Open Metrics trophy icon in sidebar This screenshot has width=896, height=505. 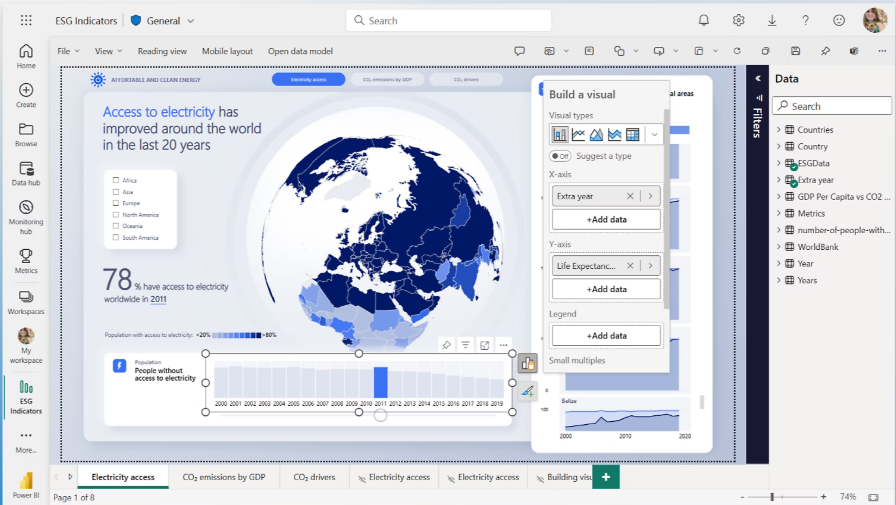tap(26, 261)
